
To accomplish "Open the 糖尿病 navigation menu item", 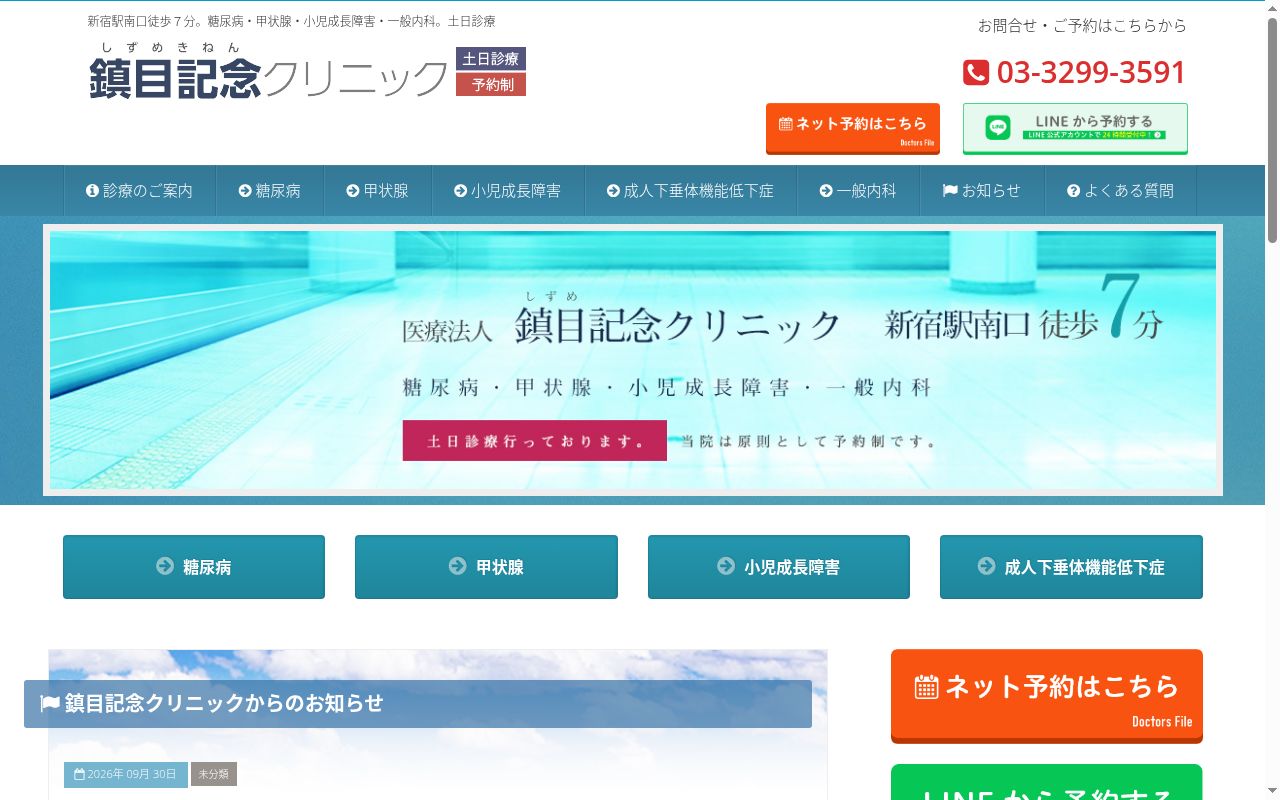I will tap(270, 190).
